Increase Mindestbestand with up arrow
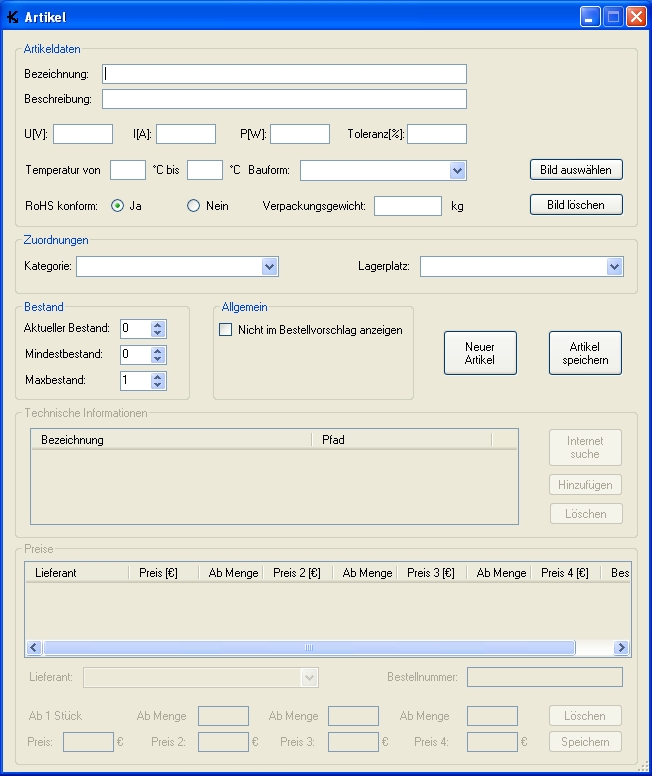 157,351
